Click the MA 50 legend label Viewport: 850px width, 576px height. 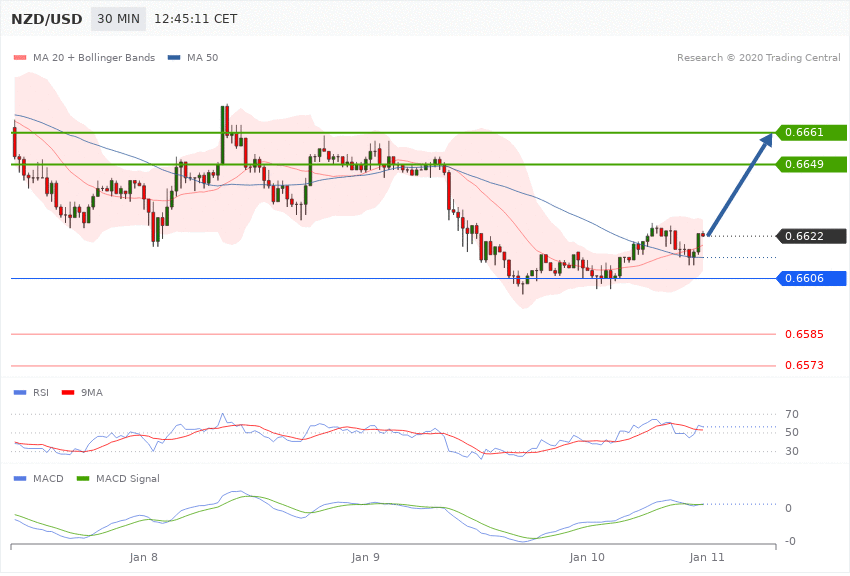click(202, 57)
